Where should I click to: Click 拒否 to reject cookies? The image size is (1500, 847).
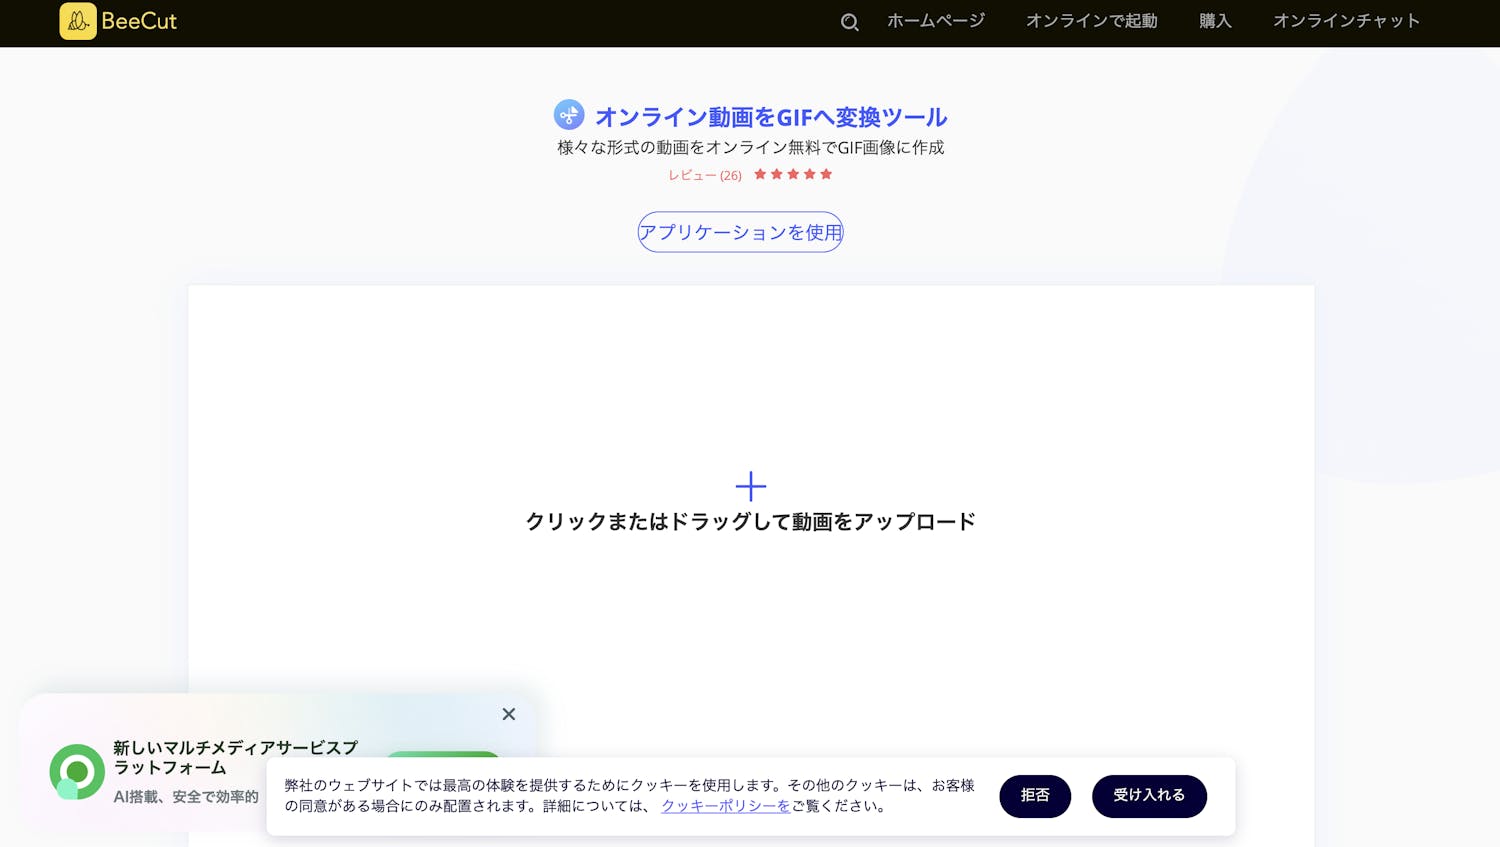(1035, 796)
